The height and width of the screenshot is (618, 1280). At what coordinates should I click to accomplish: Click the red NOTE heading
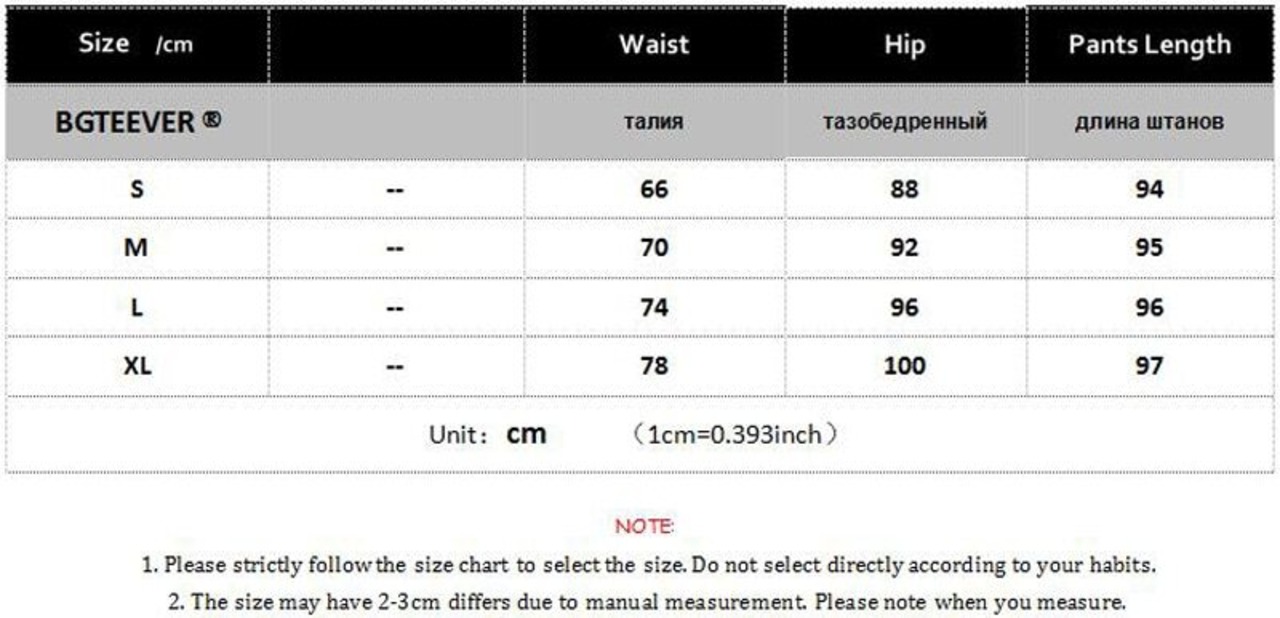coord(644,526)
